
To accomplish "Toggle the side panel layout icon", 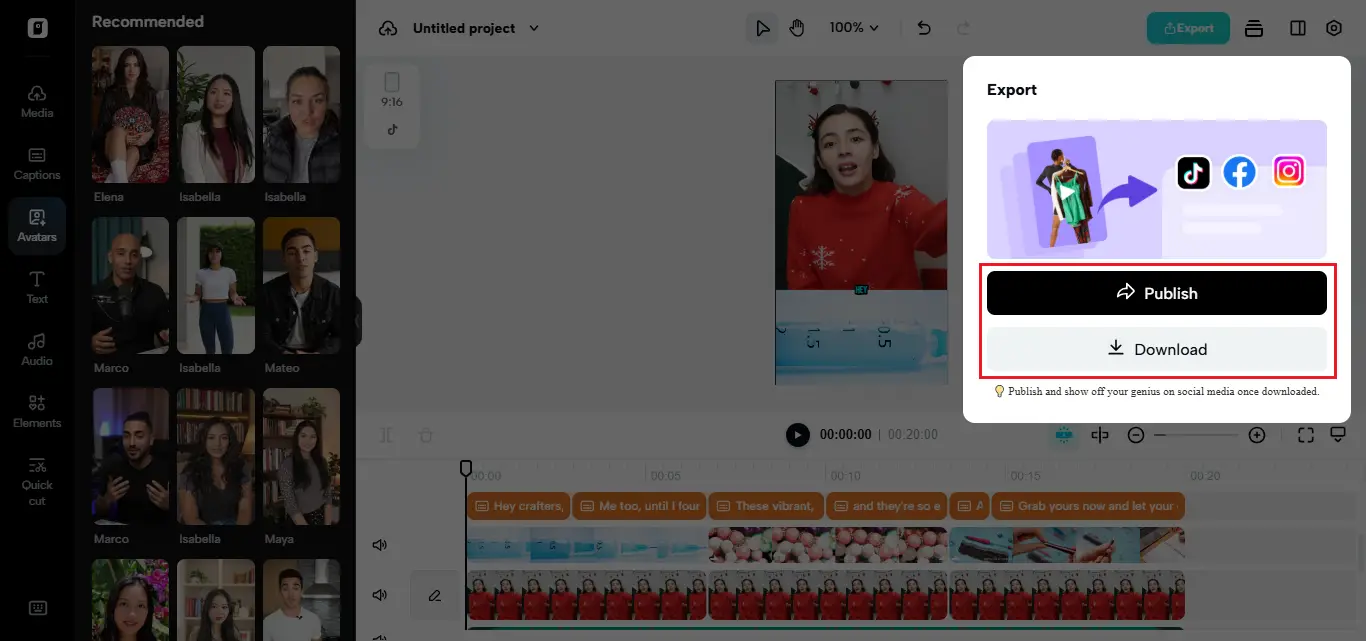I will 1298,28.
